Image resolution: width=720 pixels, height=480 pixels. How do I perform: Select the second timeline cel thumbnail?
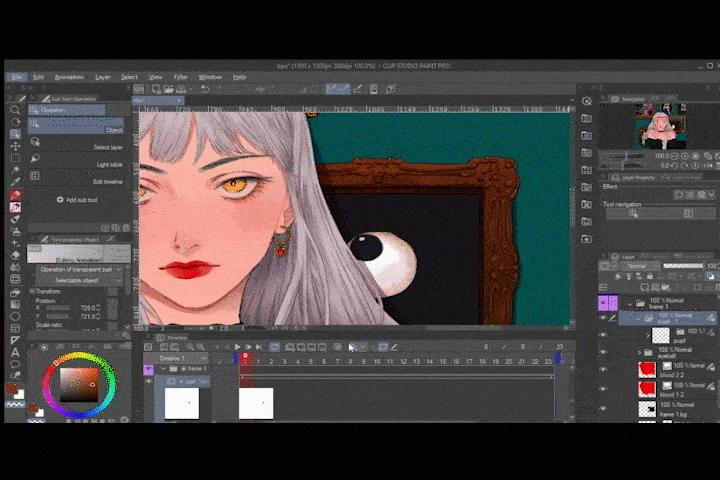pyautogui.click(x=256, y=403)
